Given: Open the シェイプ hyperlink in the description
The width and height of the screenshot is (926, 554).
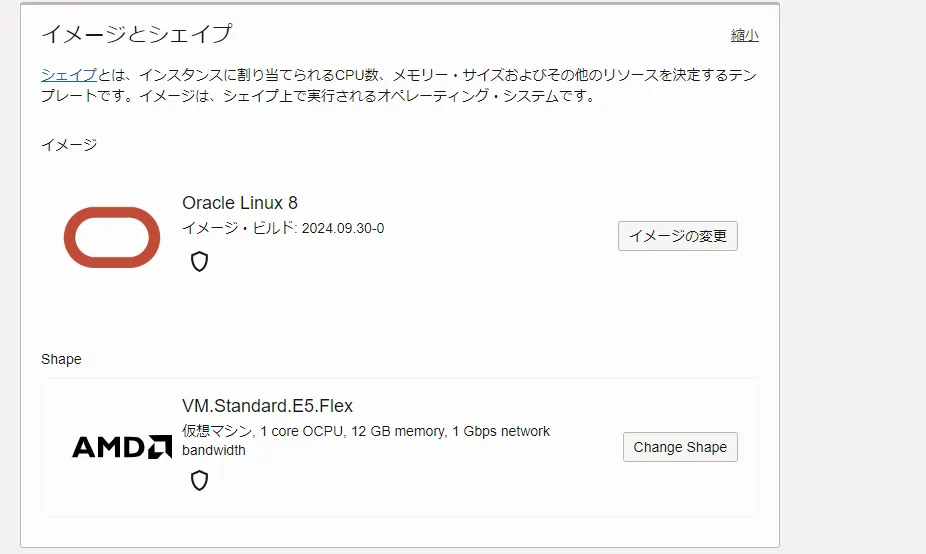Looking at the screenshot, I should 68,75.
